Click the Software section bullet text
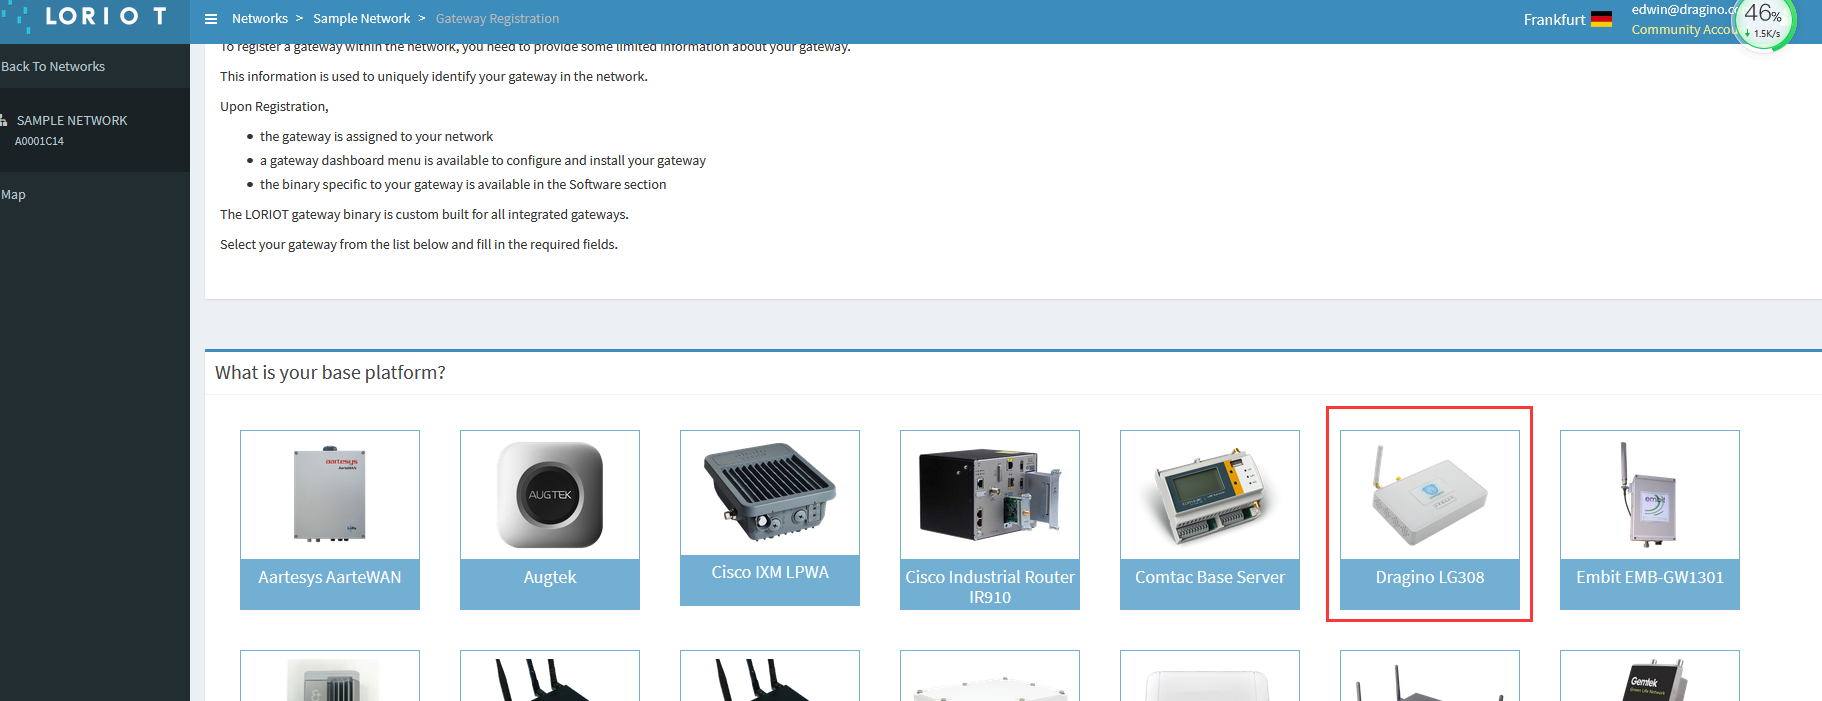The image size is (1822, 701). 463,185
